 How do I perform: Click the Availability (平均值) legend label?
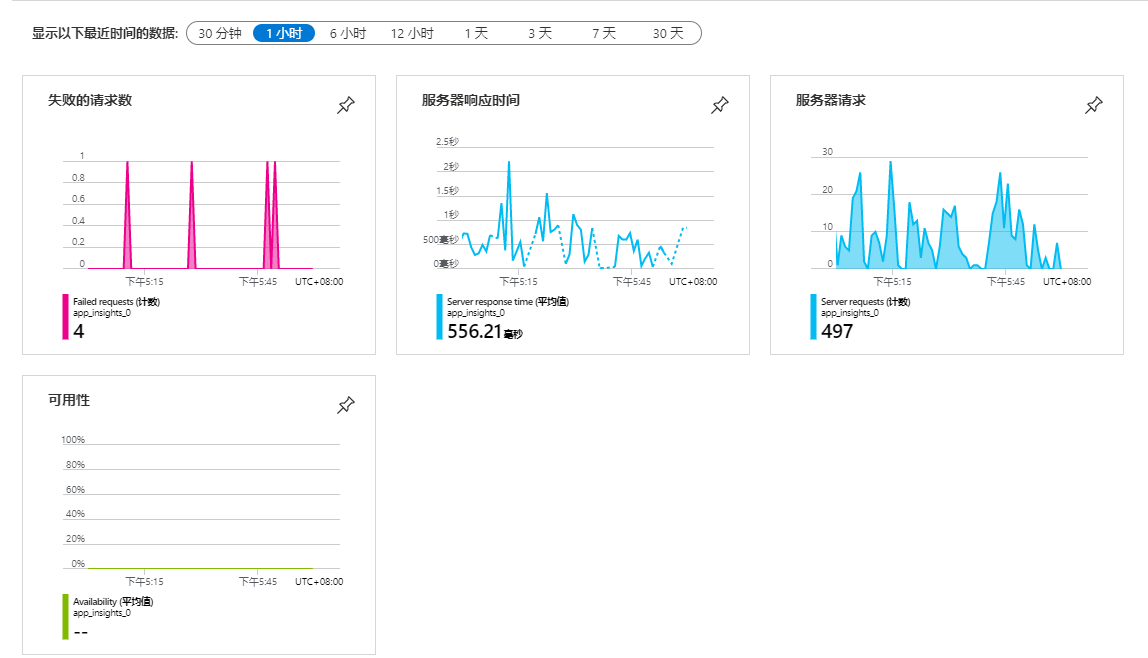[113, 602]
